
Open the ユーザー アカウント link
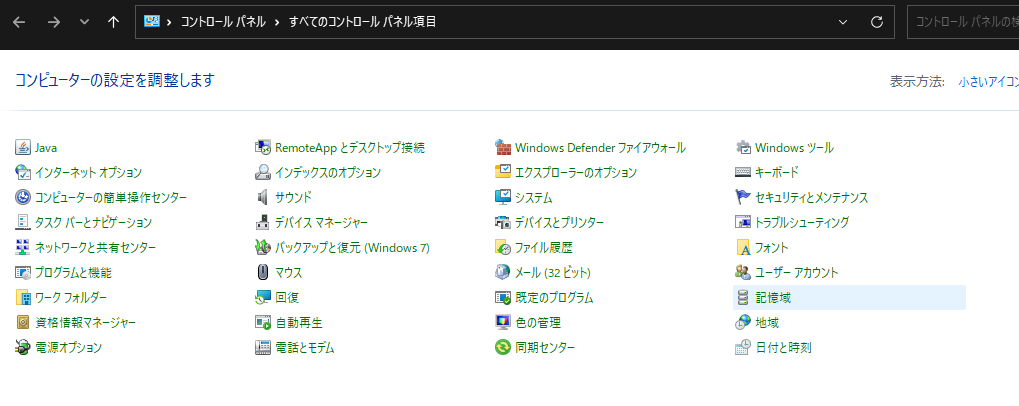796,273
